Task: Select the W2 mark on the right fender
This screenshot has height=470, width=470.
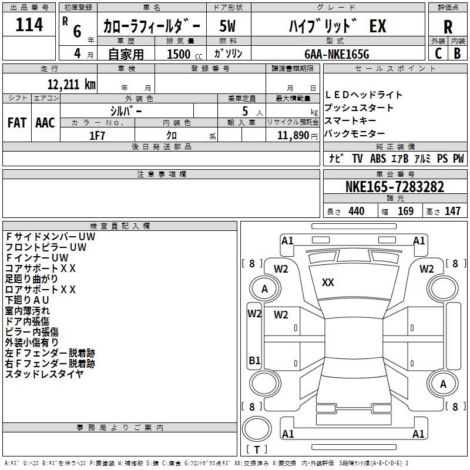Action: pos(426,269)
